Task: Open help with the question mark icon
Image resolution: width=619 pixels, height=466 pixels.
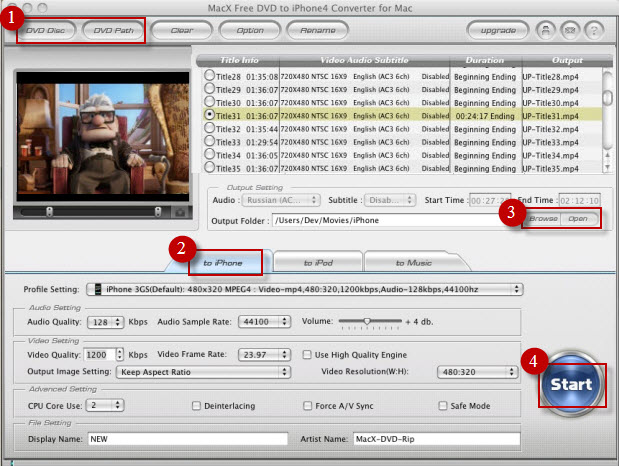Action: (594, 30)
